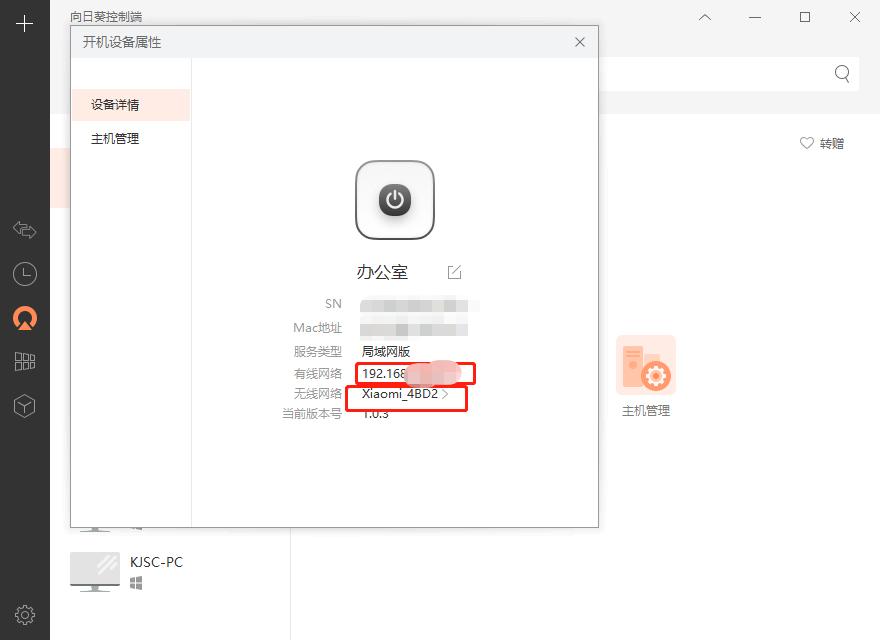
Task: Click the search magnifier icon
Action: (841, 74)
